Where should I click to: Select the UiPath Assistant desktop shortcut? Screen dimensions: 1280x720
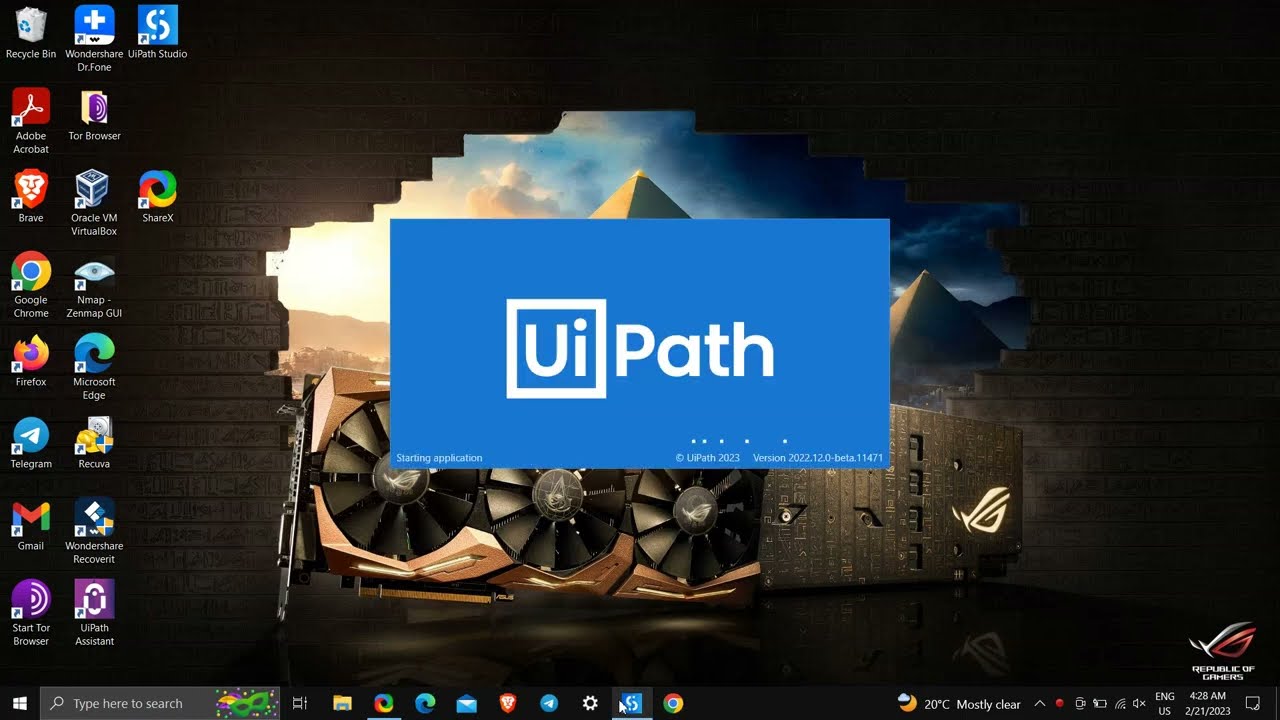(x=94, y=612)
